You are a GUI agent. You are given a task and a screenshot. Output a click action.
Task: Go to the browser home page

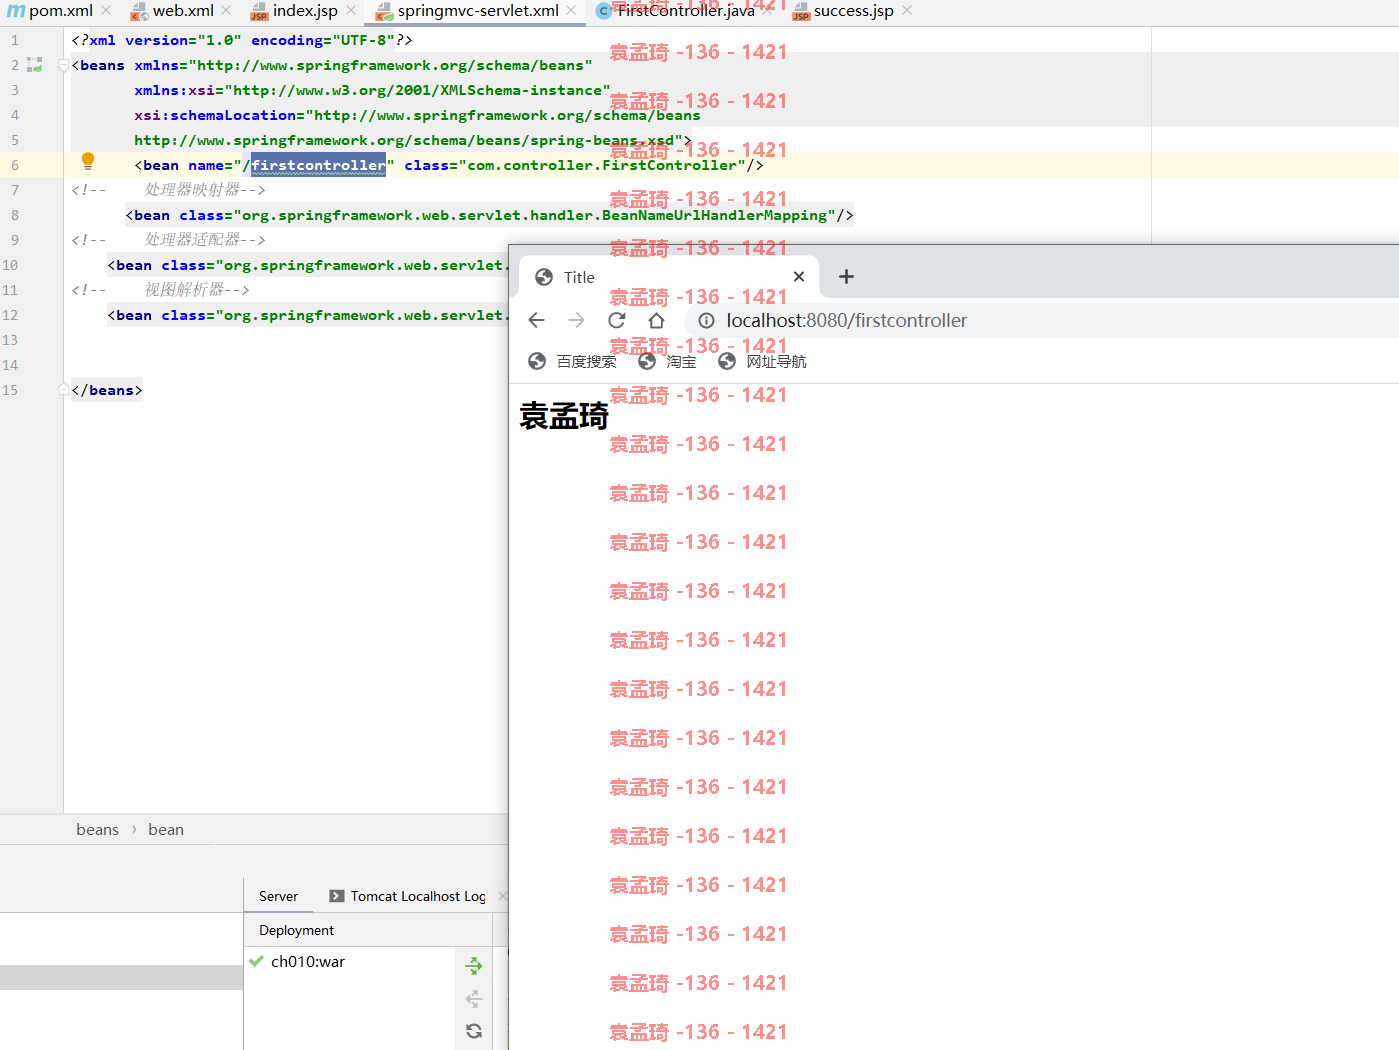[656, 320]
